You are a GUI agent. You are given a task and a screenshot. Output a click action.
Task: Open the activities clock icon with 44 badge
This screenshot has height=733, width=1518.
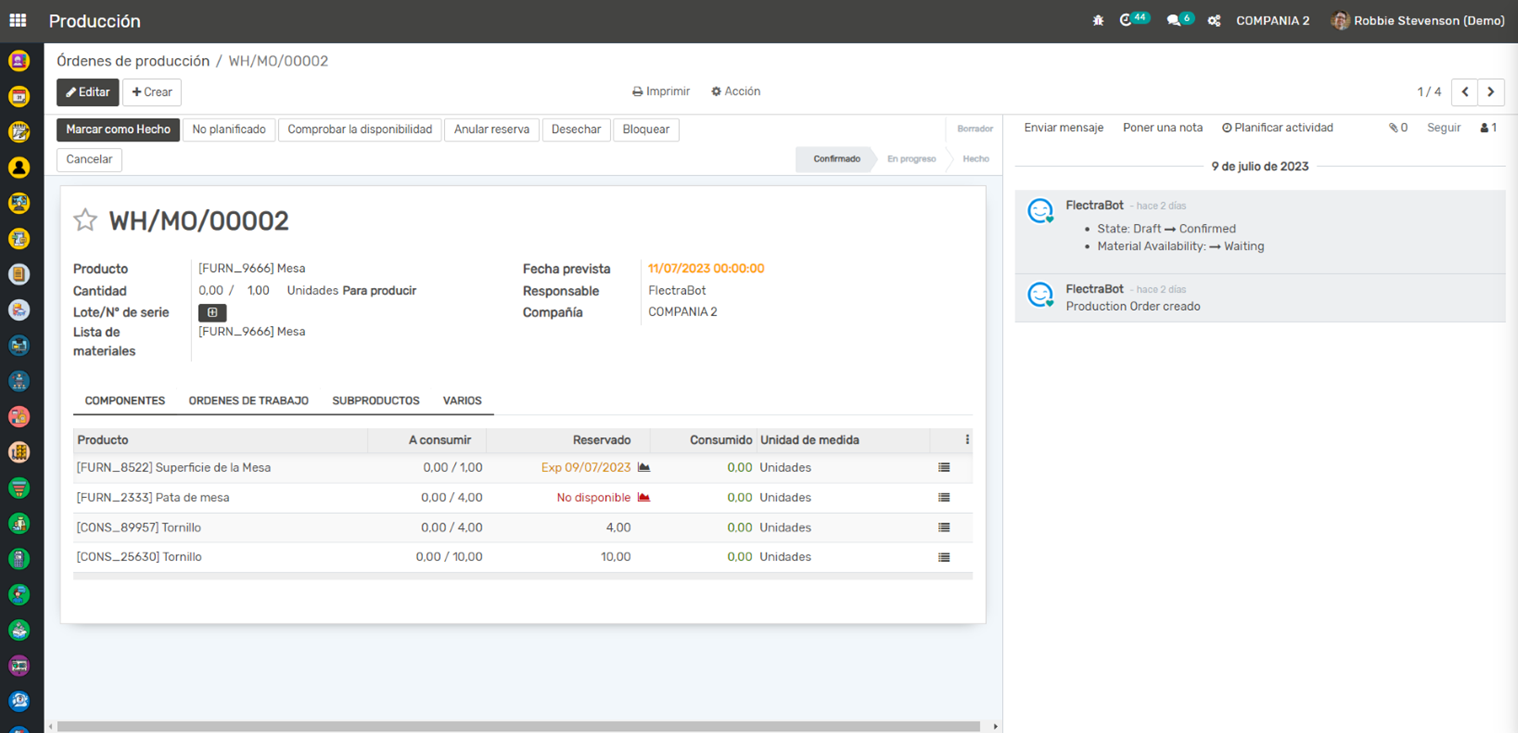coord(1127,20)
